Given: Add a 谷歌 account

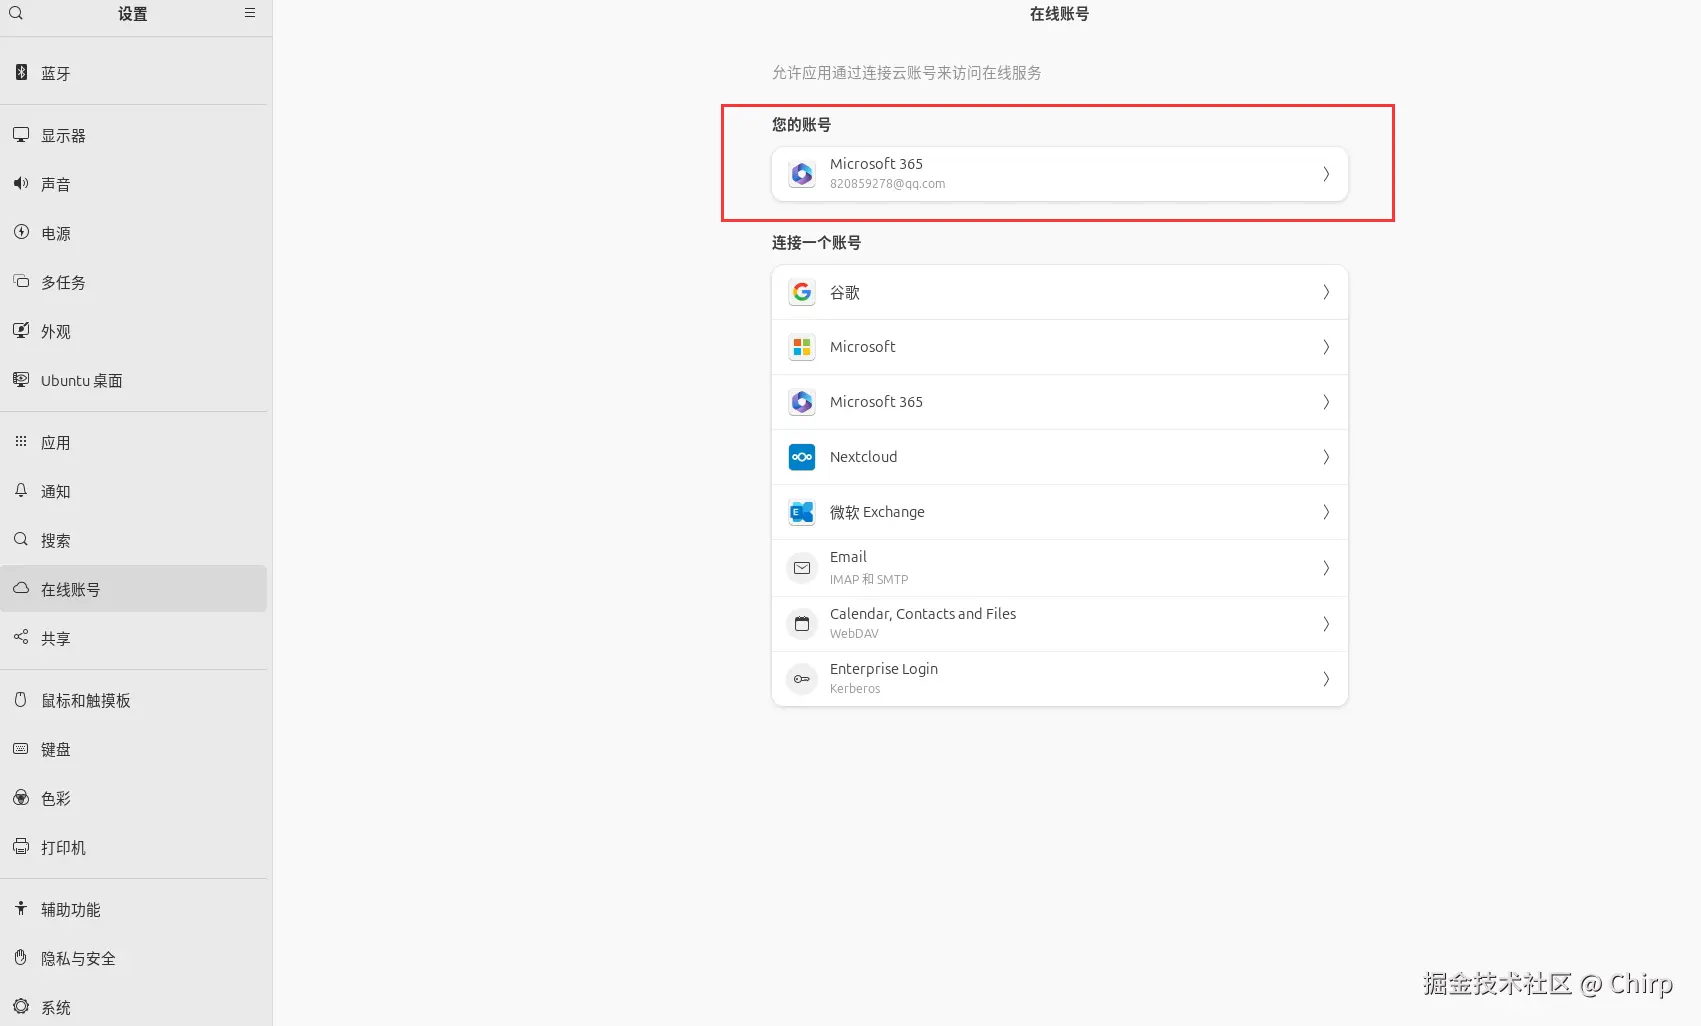Looking at the screenshot, I should (1060, 292).
